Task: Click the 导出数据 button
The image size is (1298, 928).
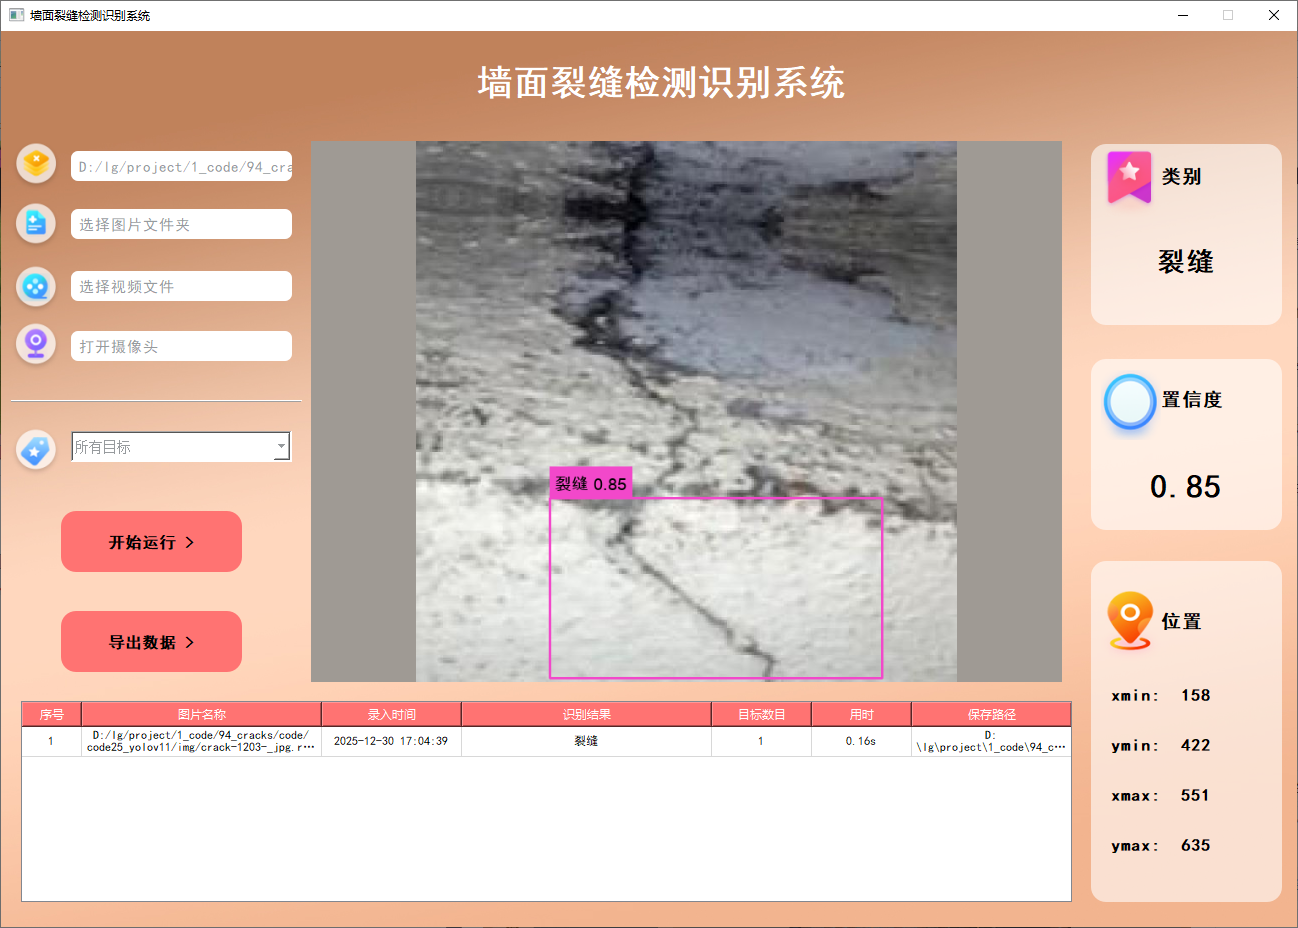Action: click(151, 641)
